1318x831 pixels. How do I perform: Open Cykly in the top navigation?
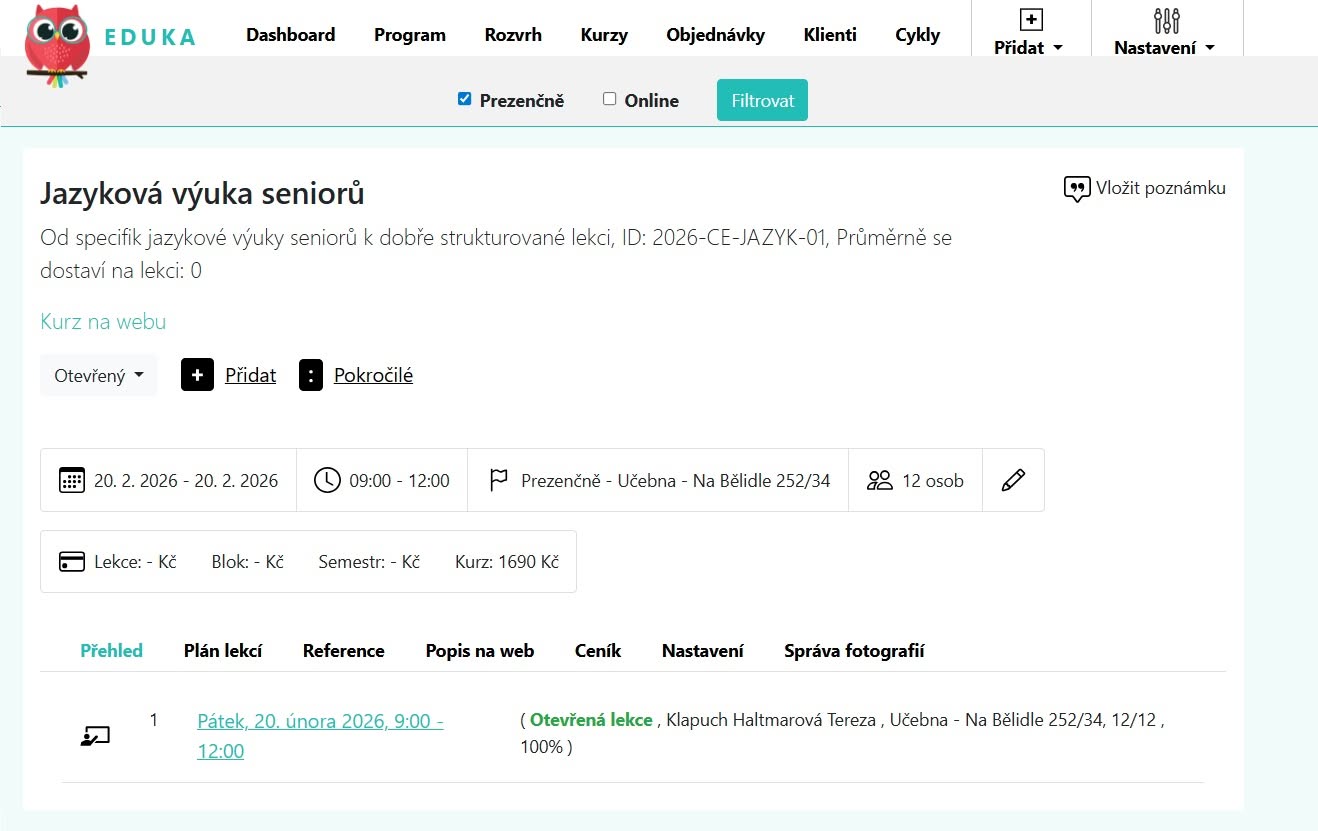pos(918,35)
